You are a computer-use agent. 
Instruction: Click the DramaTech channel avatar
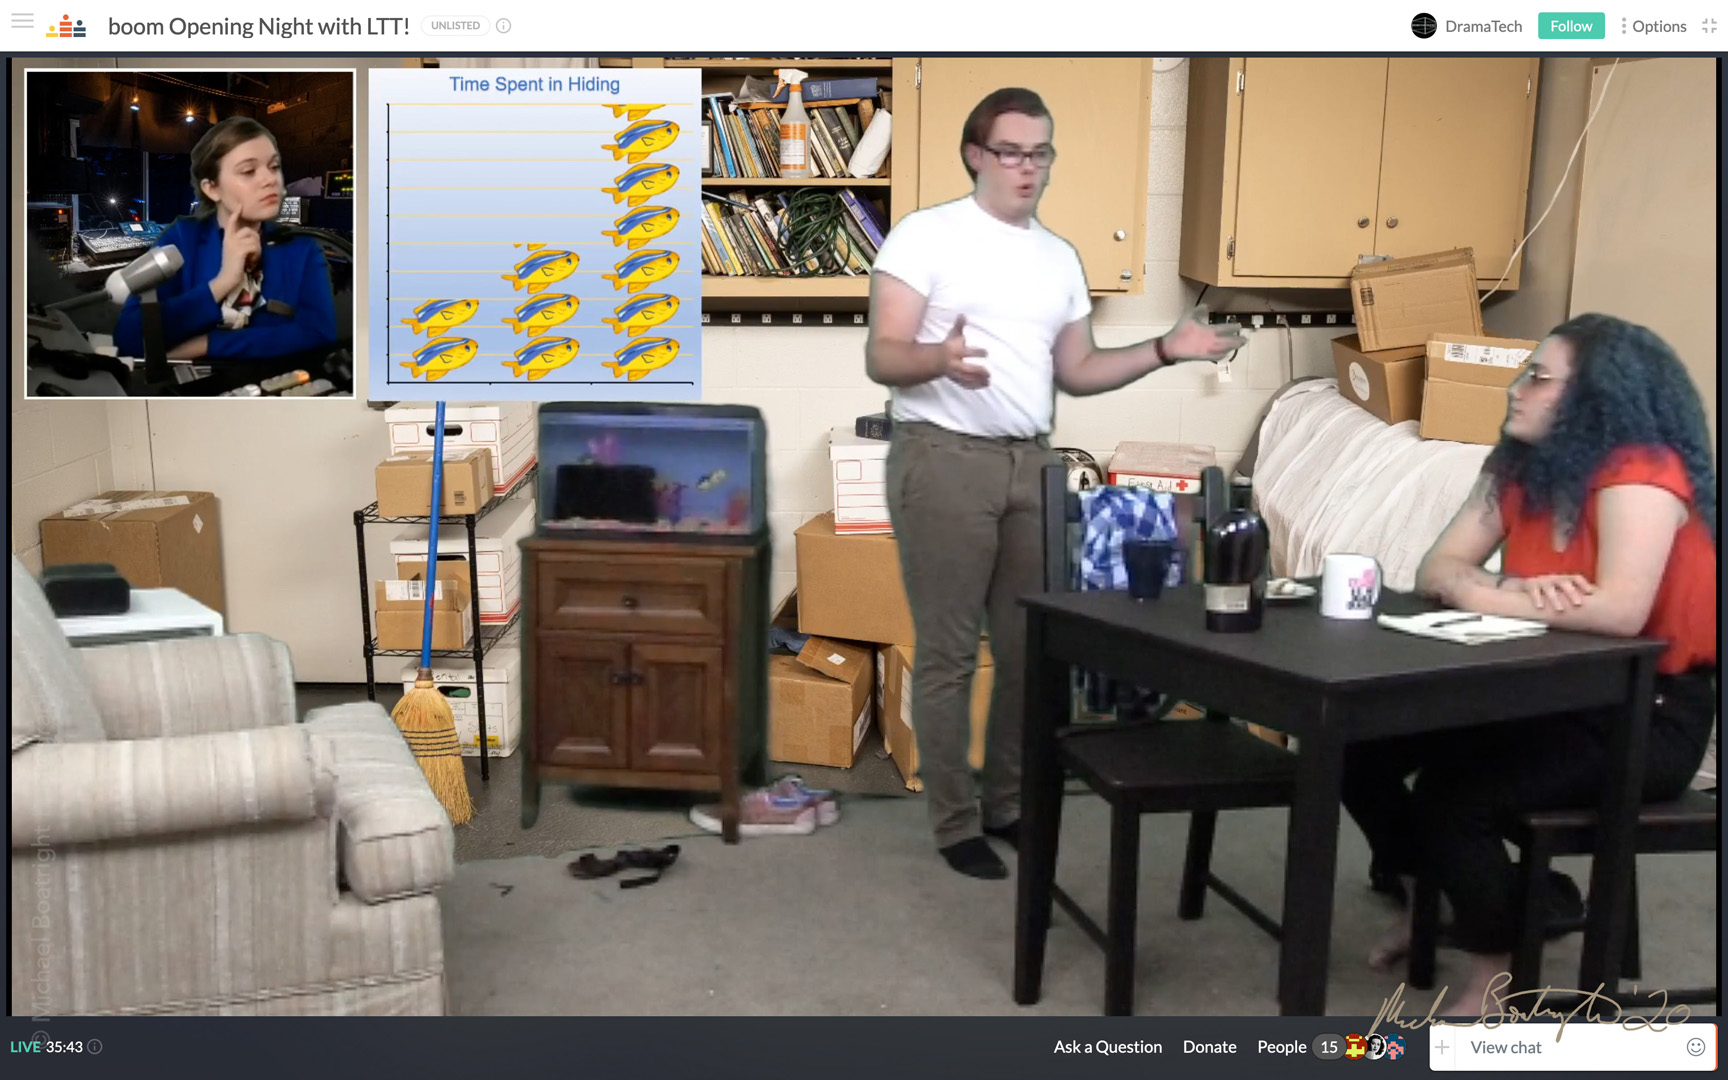[1423, 26]
